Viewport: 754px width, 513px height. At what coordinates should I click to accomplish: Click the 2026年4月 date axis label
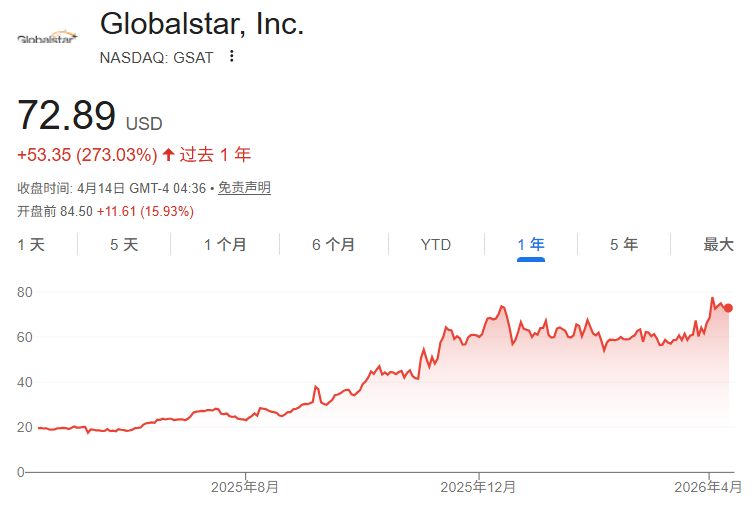pos(709,487)
